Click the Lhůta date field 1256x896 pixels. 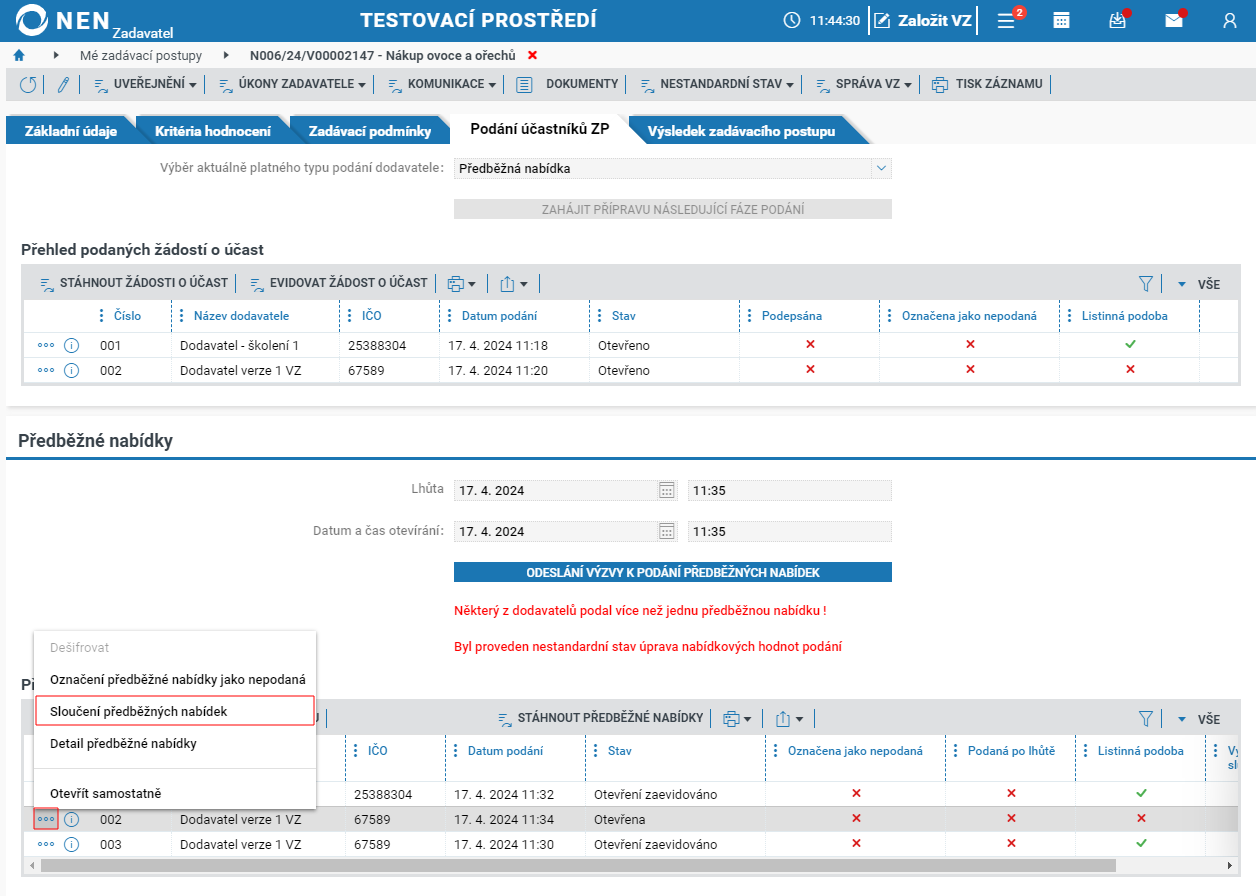555,490
